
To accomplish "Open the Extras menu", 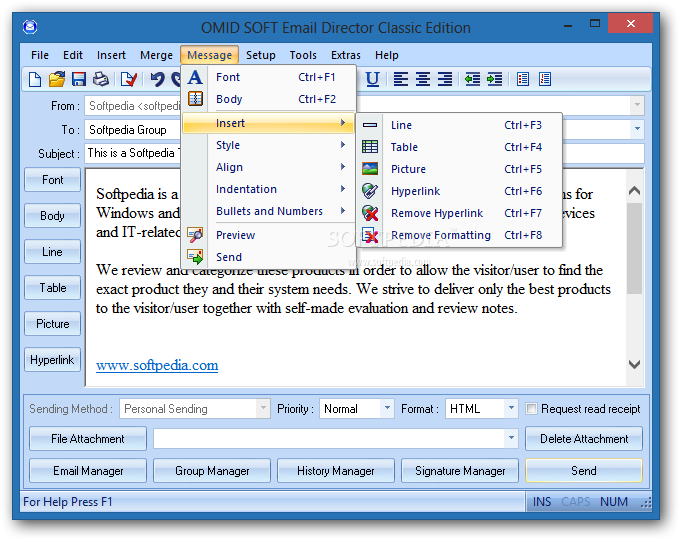I will [x=346, y=55].
